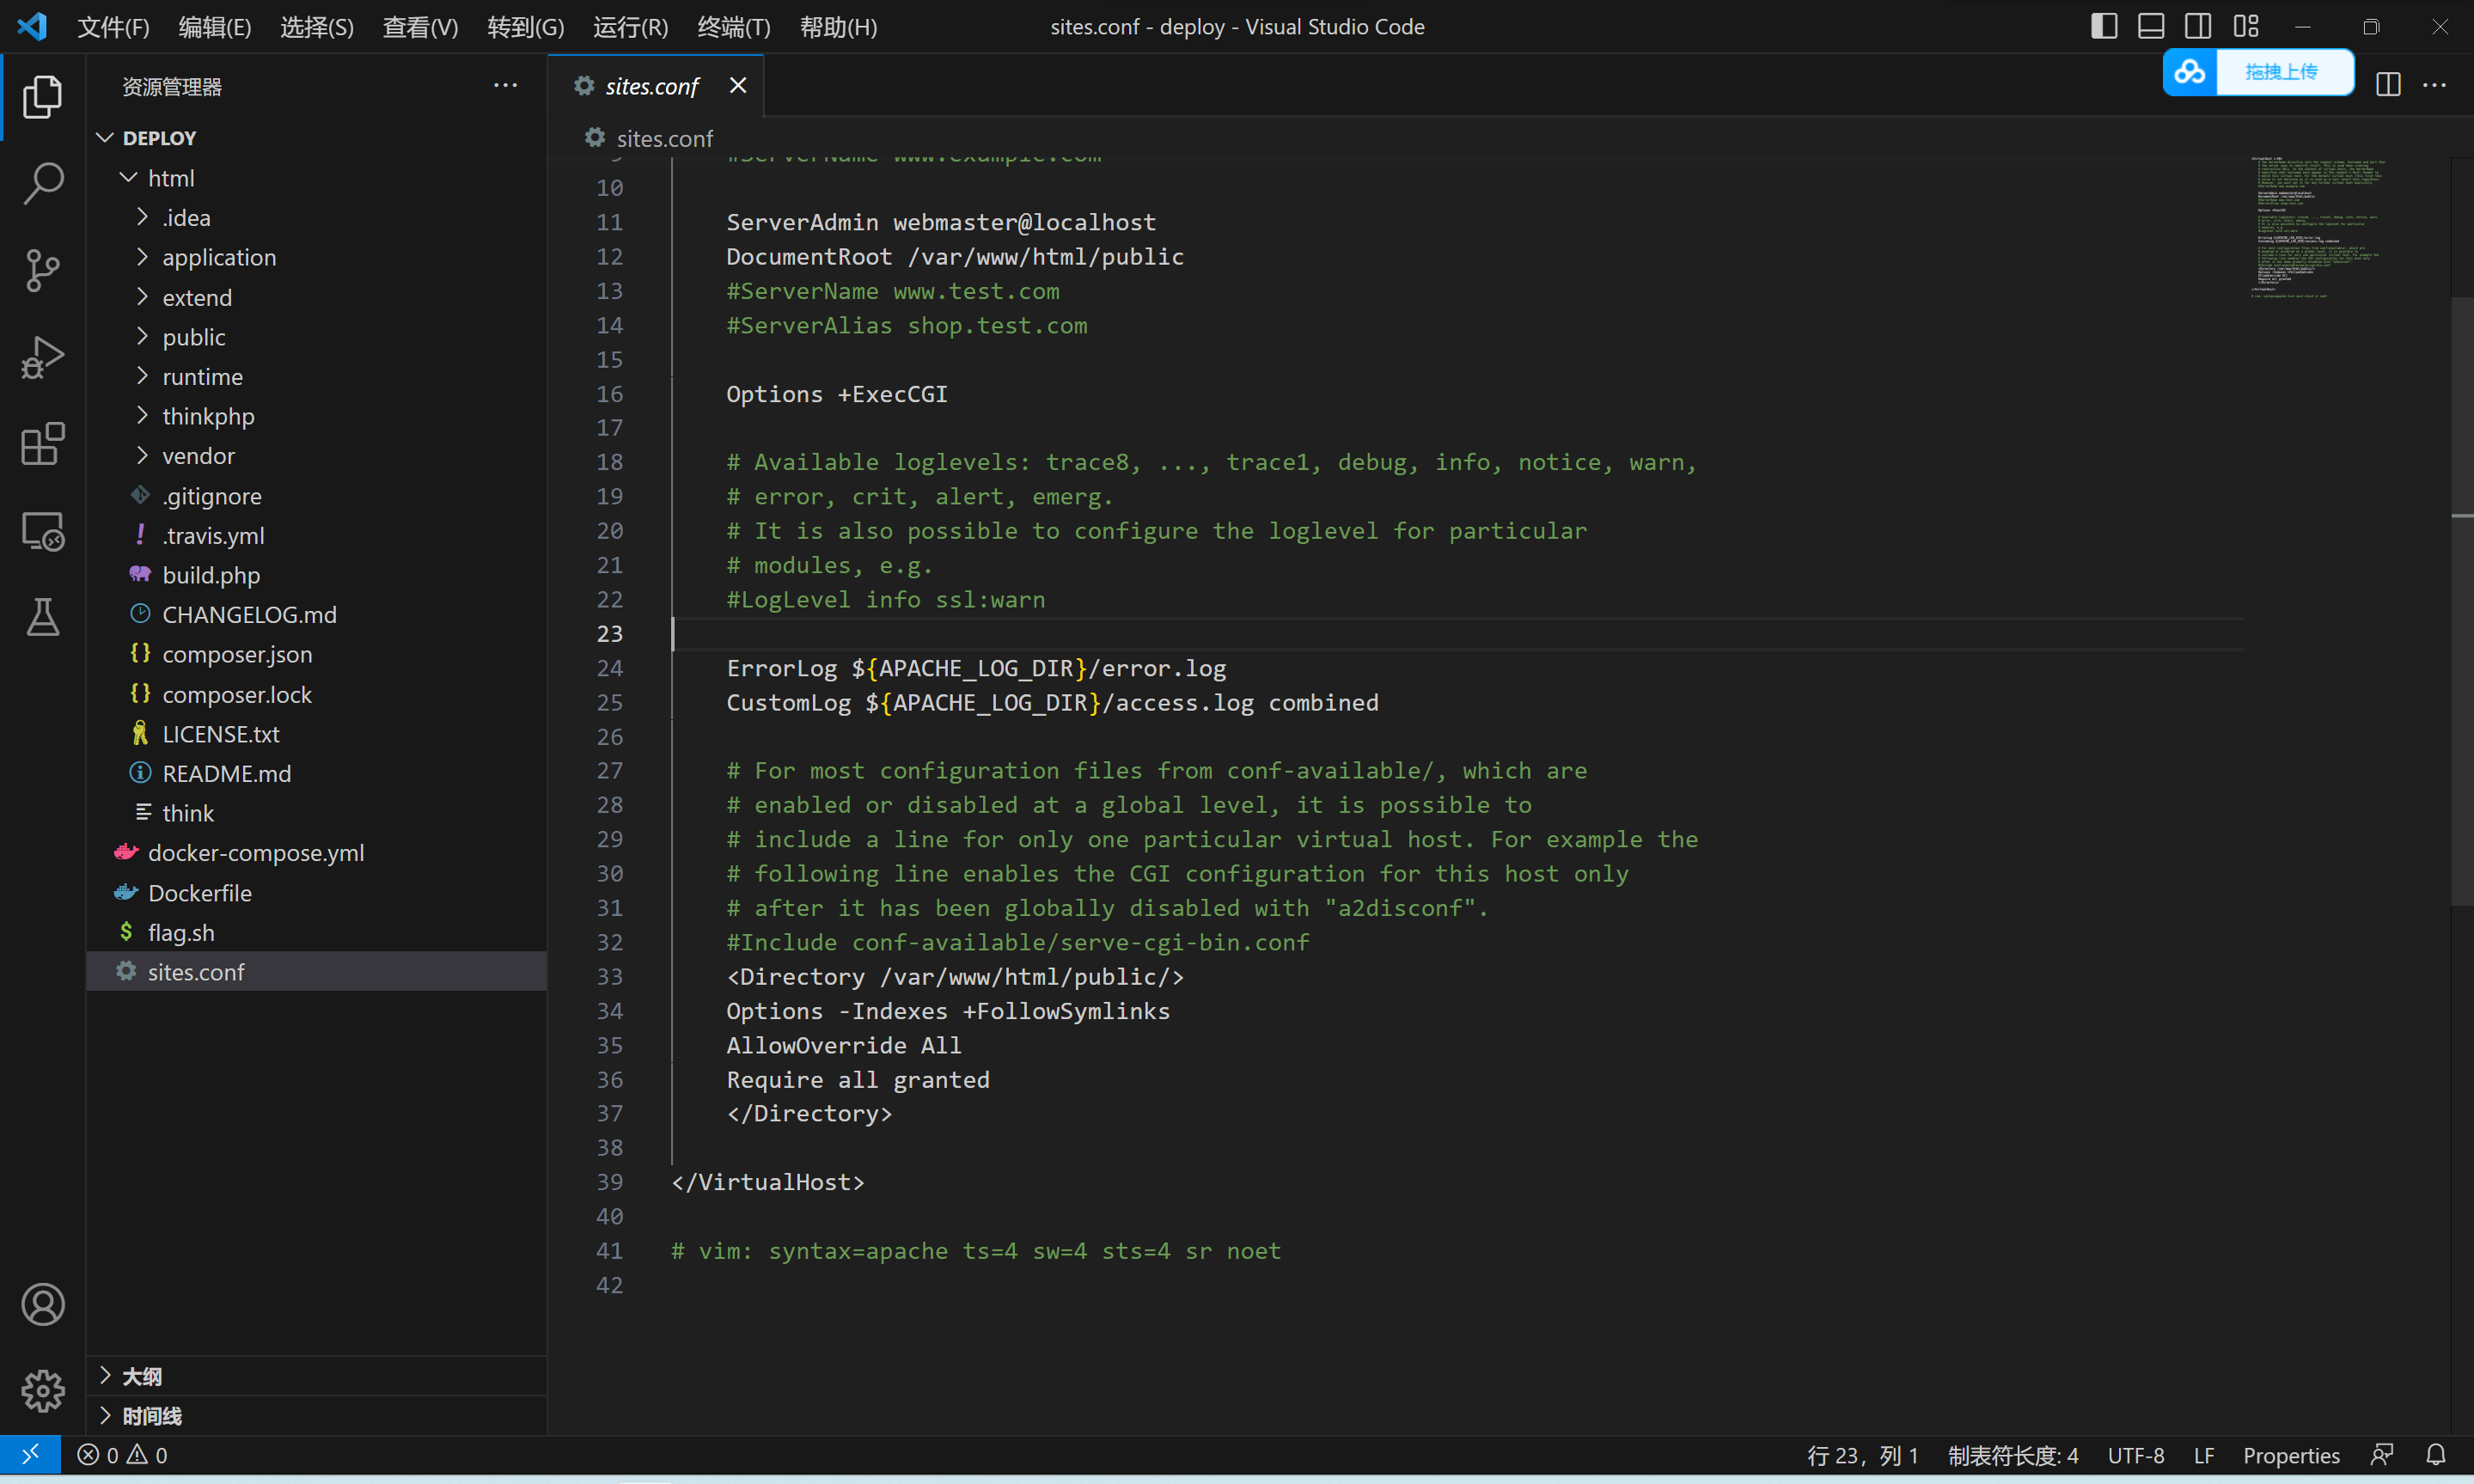2474x1484 pixels.
Task: Expand the 大纲 outline section
Action: pos(141,1376)
